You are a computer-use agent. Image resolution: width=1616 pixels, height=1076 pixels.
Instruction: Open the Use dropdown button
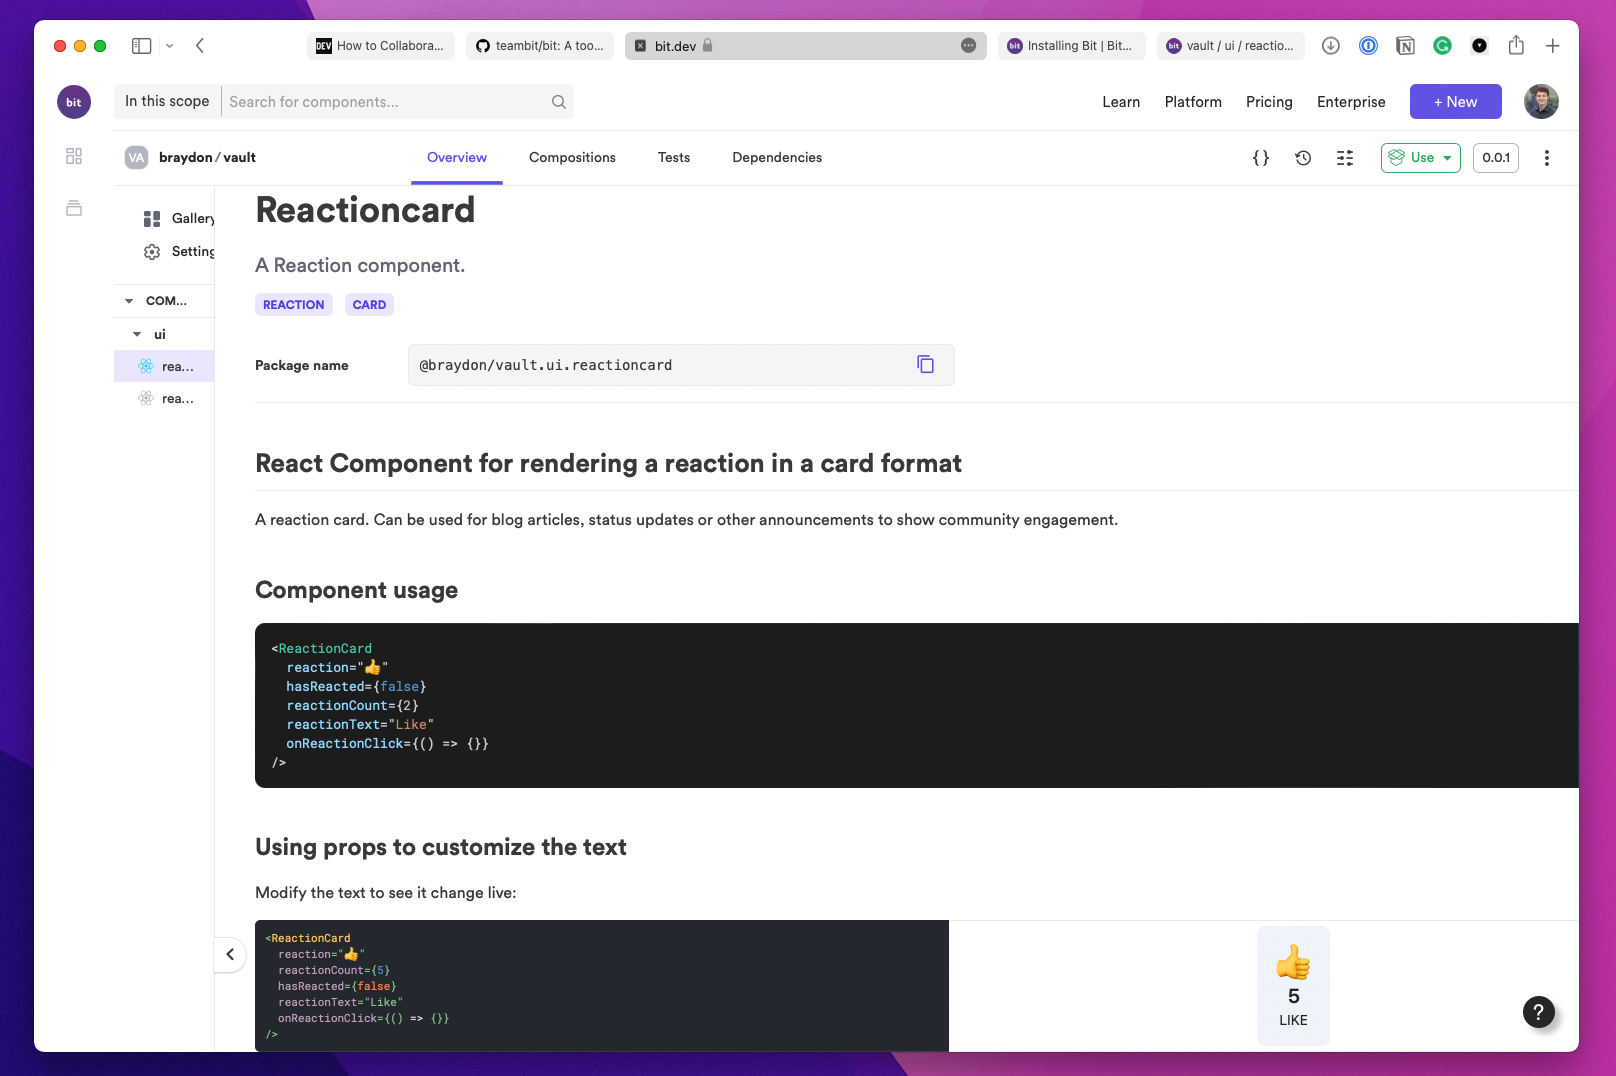[x=1421, y=158]
